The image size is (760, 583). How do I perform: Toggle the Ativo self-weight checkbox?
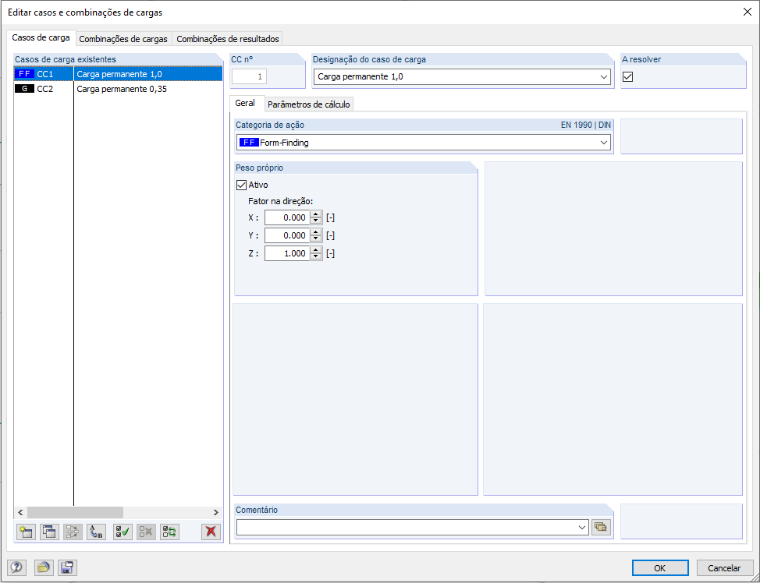241,185
